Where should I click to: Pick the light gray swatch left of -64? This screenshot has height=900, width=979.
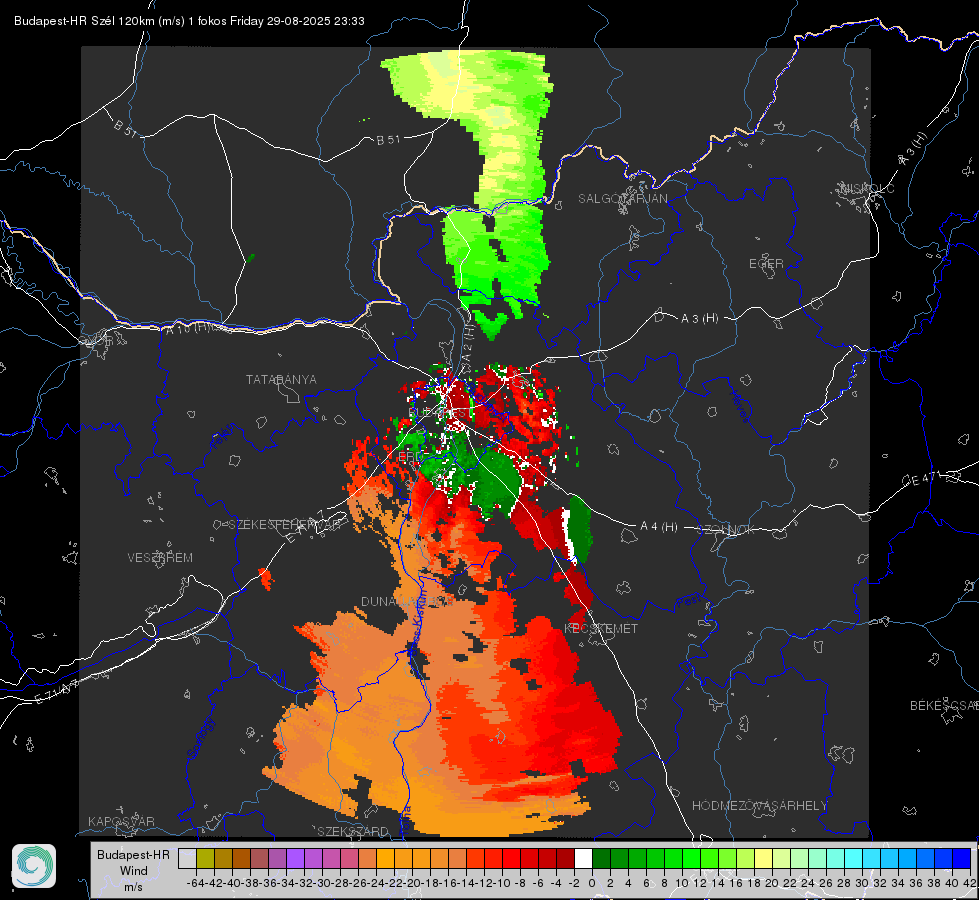[187, 858]
